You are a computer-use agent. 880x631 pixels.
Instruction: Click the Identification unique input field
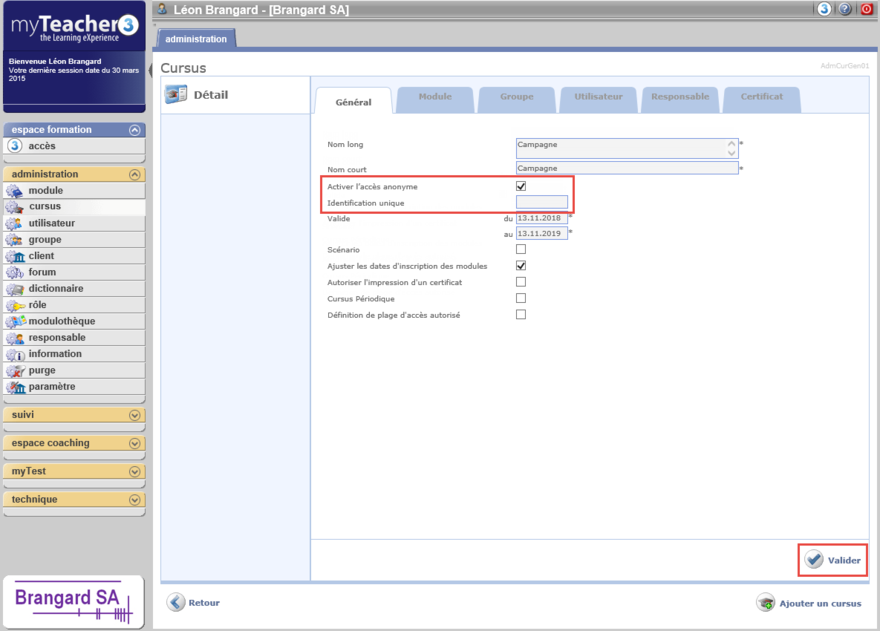[541, 203]
